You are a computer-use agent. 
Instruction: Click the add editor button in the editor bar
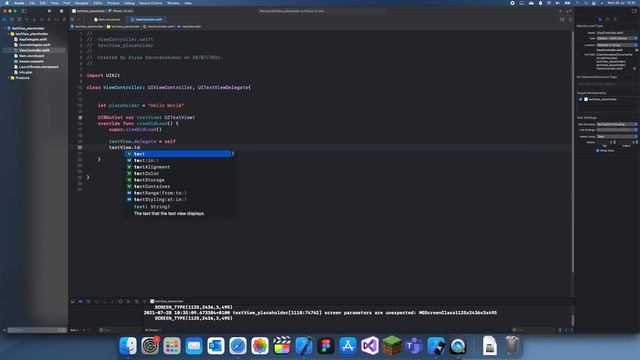pos(570,19)
